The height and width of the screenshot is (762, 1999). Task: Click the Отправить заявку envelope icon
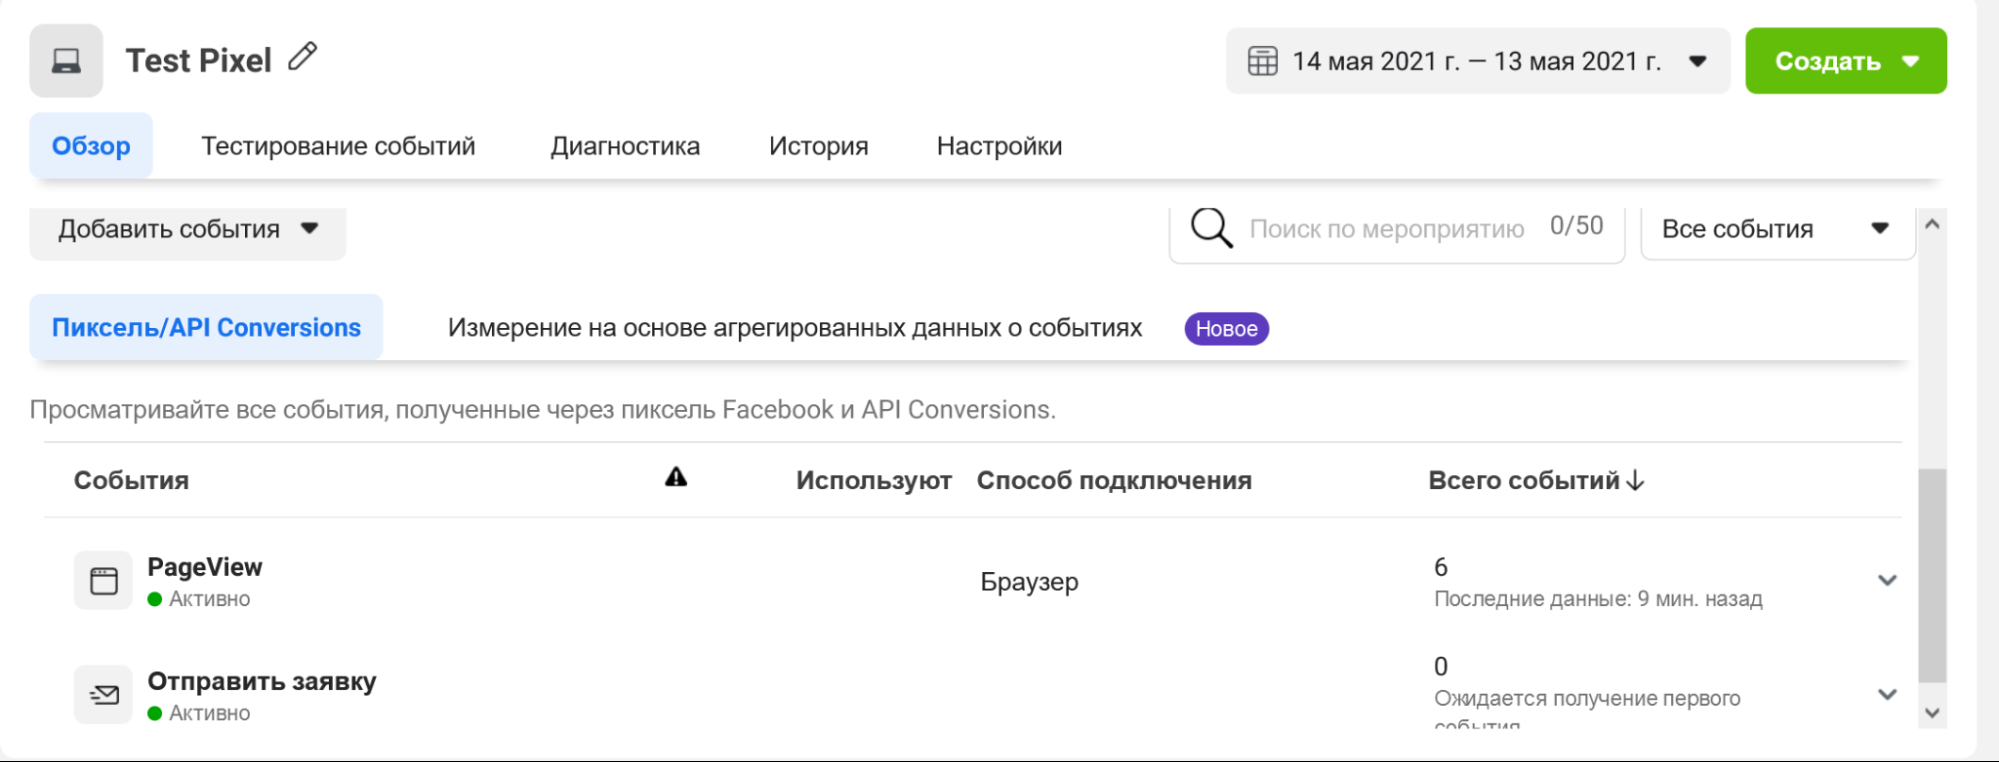103,694
